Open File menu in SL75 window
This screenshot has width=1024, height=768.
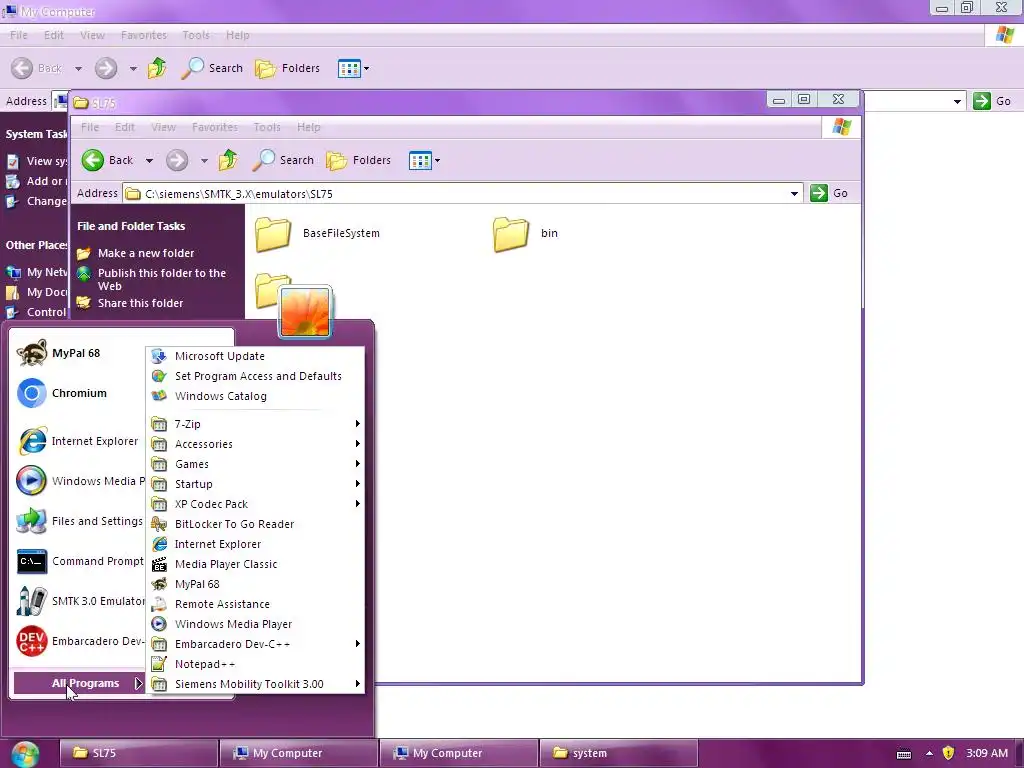89,127
